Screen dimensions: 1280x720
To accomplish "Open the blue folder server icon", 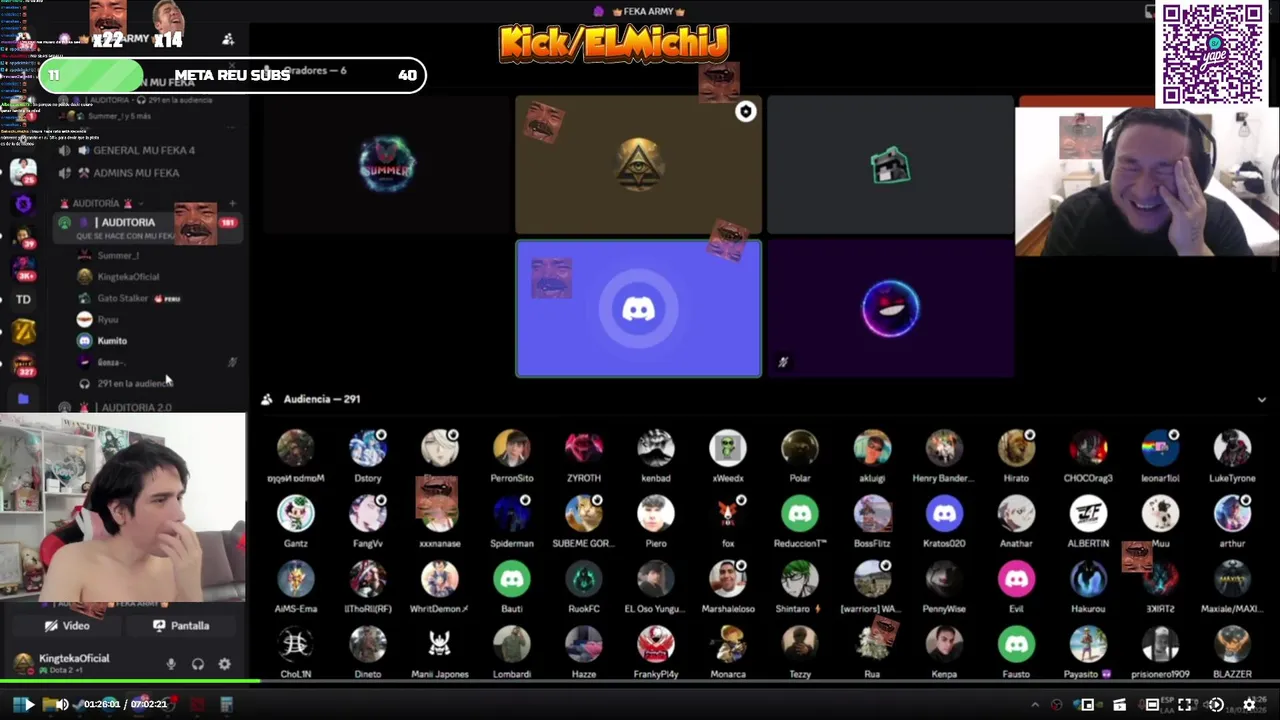I will tap(23, 398).
